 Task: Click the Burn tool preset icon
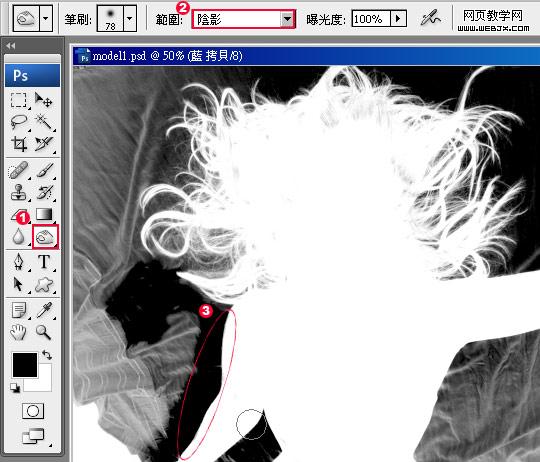27,18
